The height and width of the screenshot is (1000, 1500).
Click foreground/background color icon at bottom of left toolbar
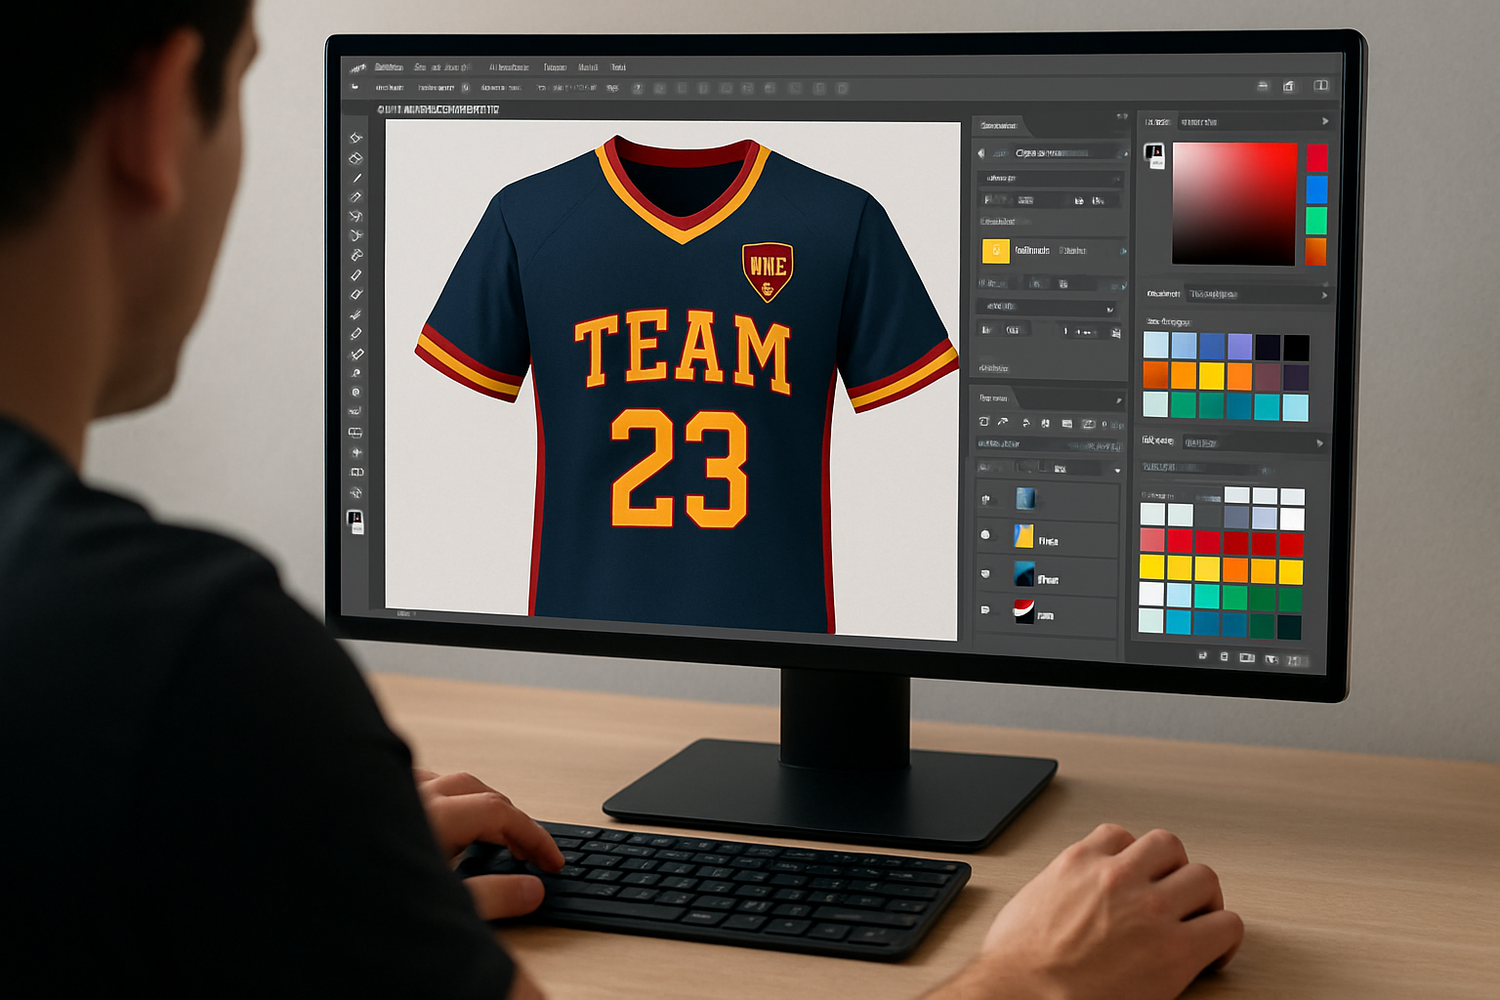pyautogui.click(x=355, y=520)
